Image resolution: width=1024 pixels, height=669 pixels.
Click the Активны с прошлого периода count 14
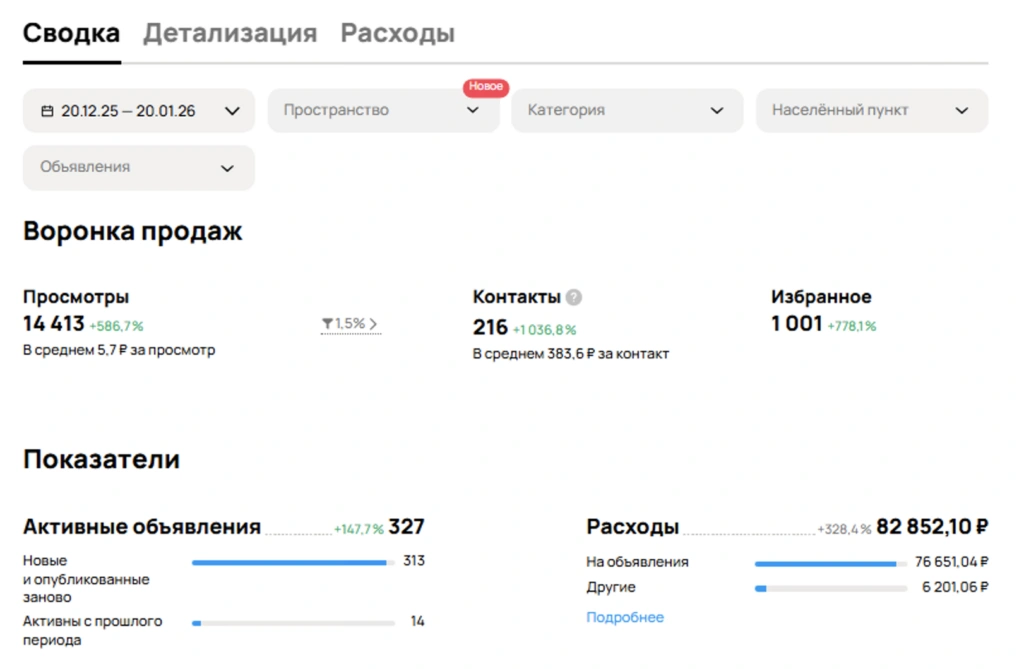pyautogui.click(x=418, y=621)
